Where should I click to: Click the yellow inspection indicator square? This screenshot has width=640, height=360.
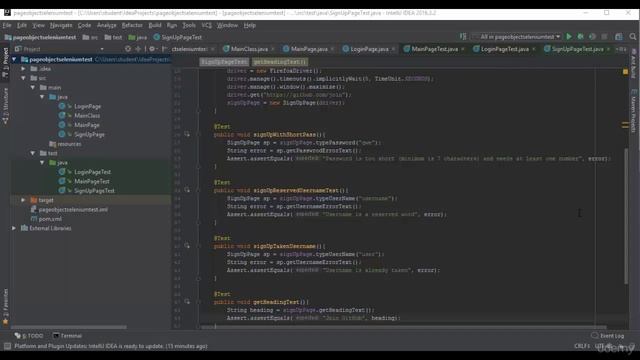[x=625, y=72]
